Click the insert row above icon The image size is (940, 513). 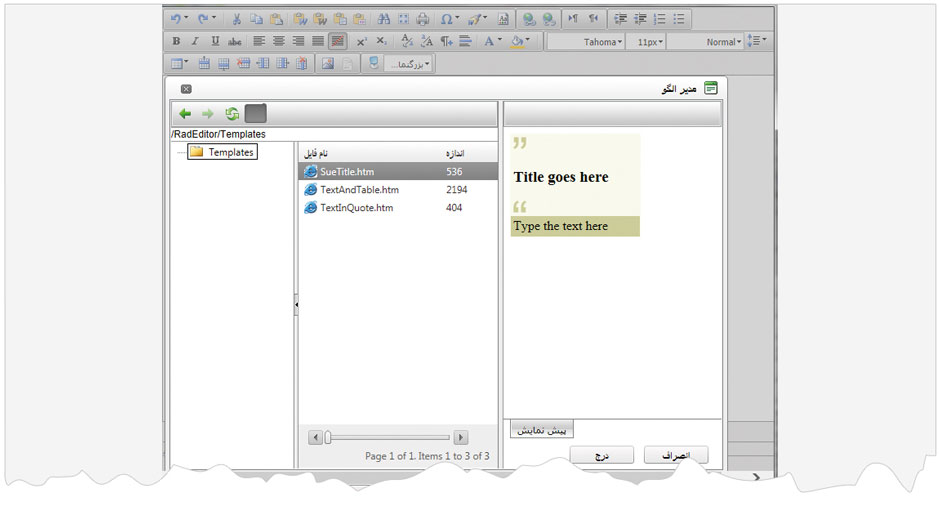pos(204,64)
